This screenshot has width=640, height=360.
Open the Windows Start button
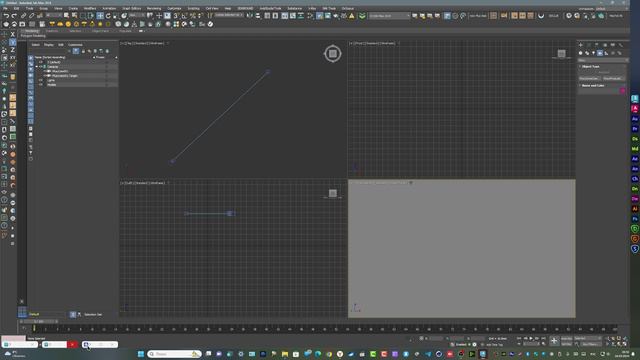[141, 354]
